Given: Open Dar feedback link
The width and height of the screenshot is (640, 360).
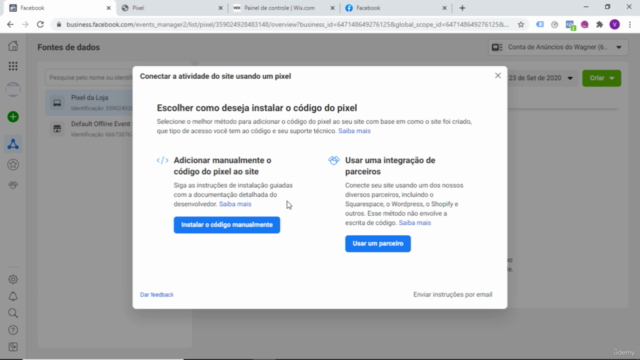Looking at the screenshot, I should 157,295.
